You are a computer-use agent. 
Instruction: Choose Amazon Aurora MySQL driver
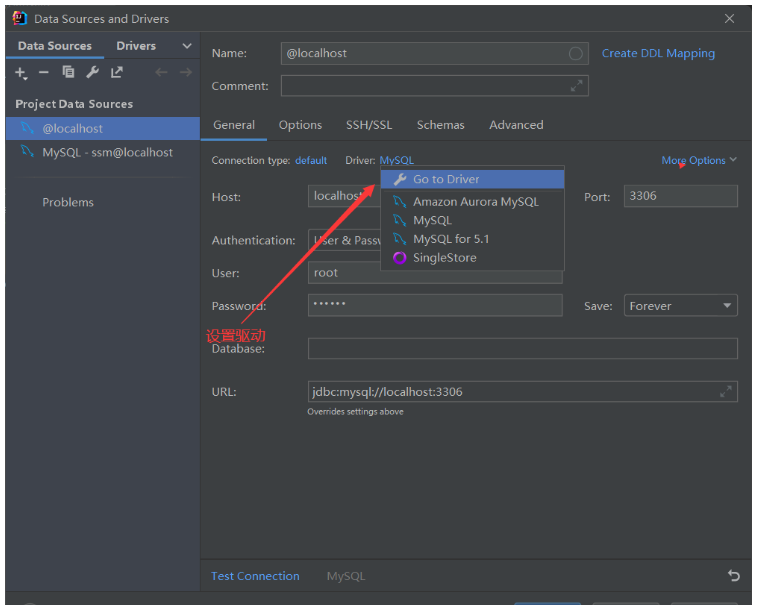475,201
